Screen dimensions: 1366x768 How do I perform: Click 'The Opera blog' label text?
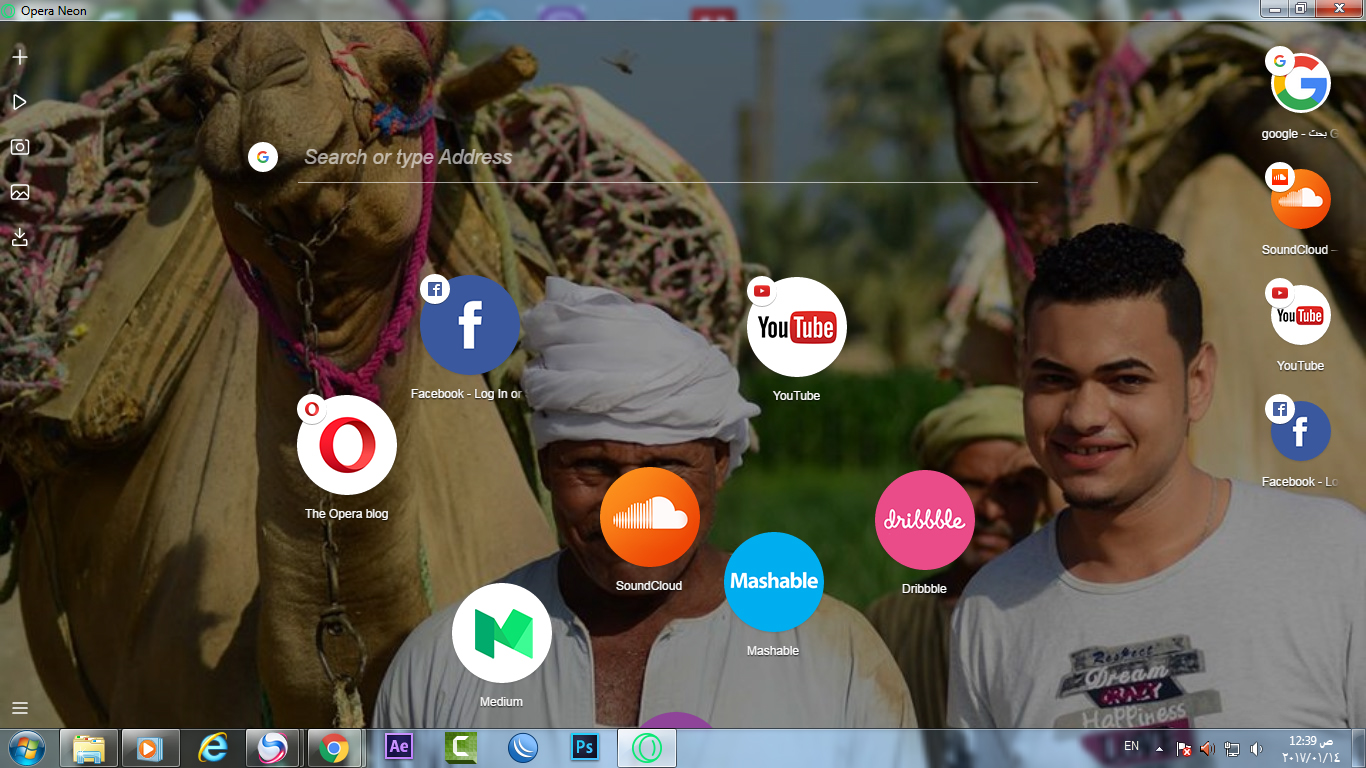tap(346, 514)
